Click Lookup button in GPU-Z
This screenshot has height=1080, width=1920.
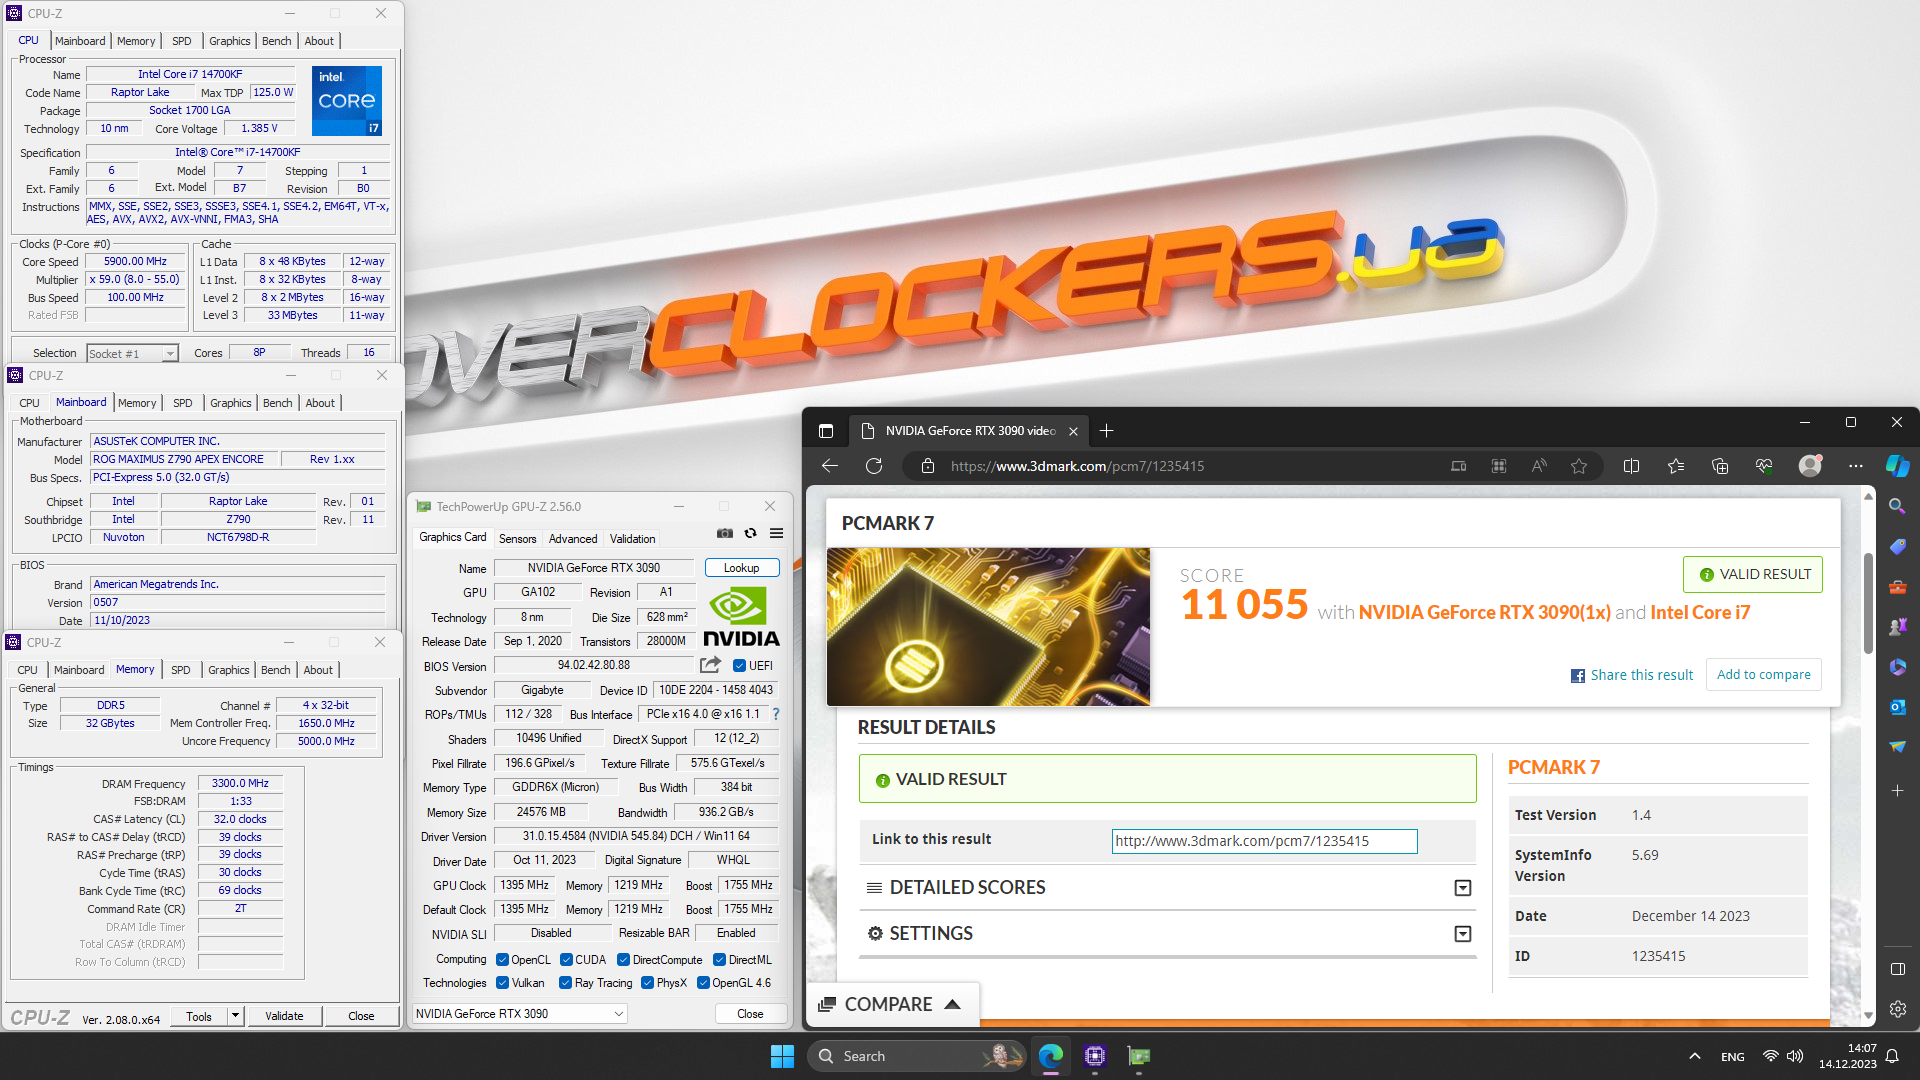(742, 568)
